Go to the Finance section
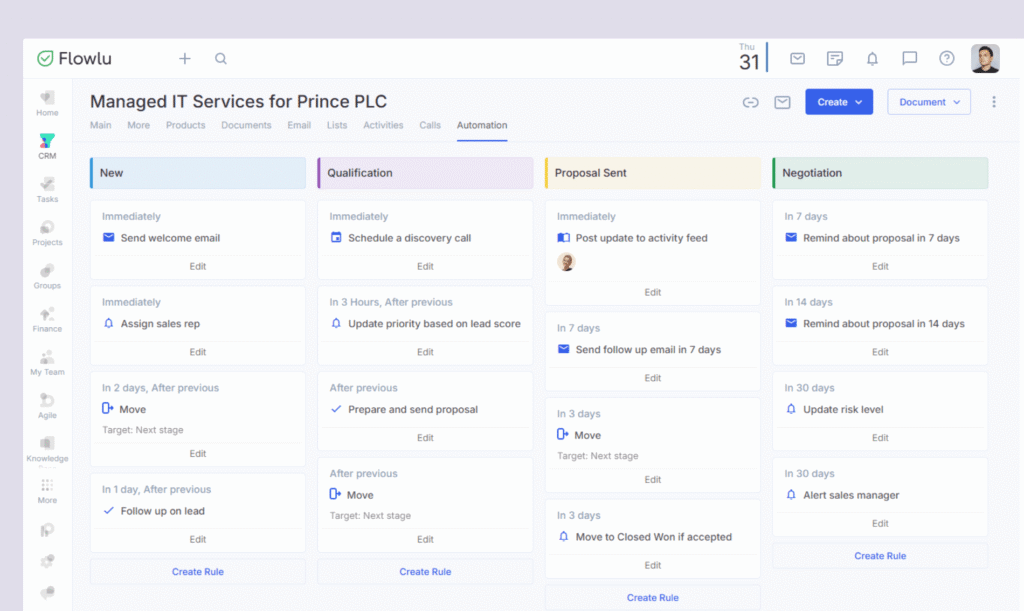Screen dimensions: 1024x611 click(46, 318)
